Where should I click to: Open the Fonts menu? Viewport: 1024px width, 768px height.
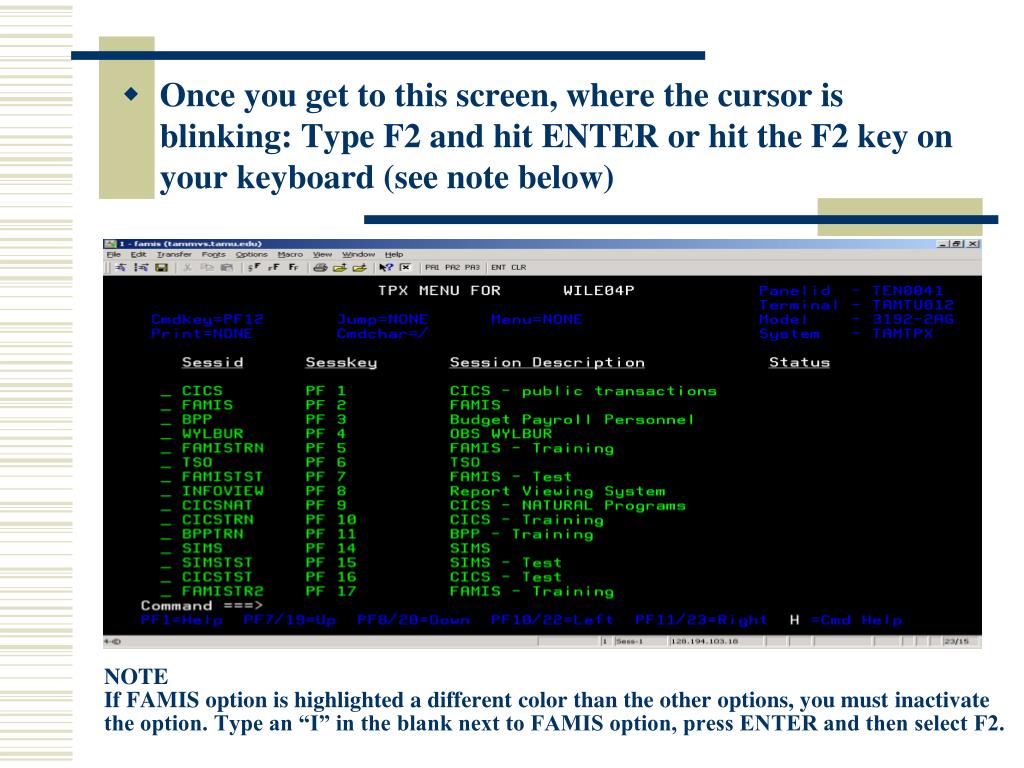(214, 255)
